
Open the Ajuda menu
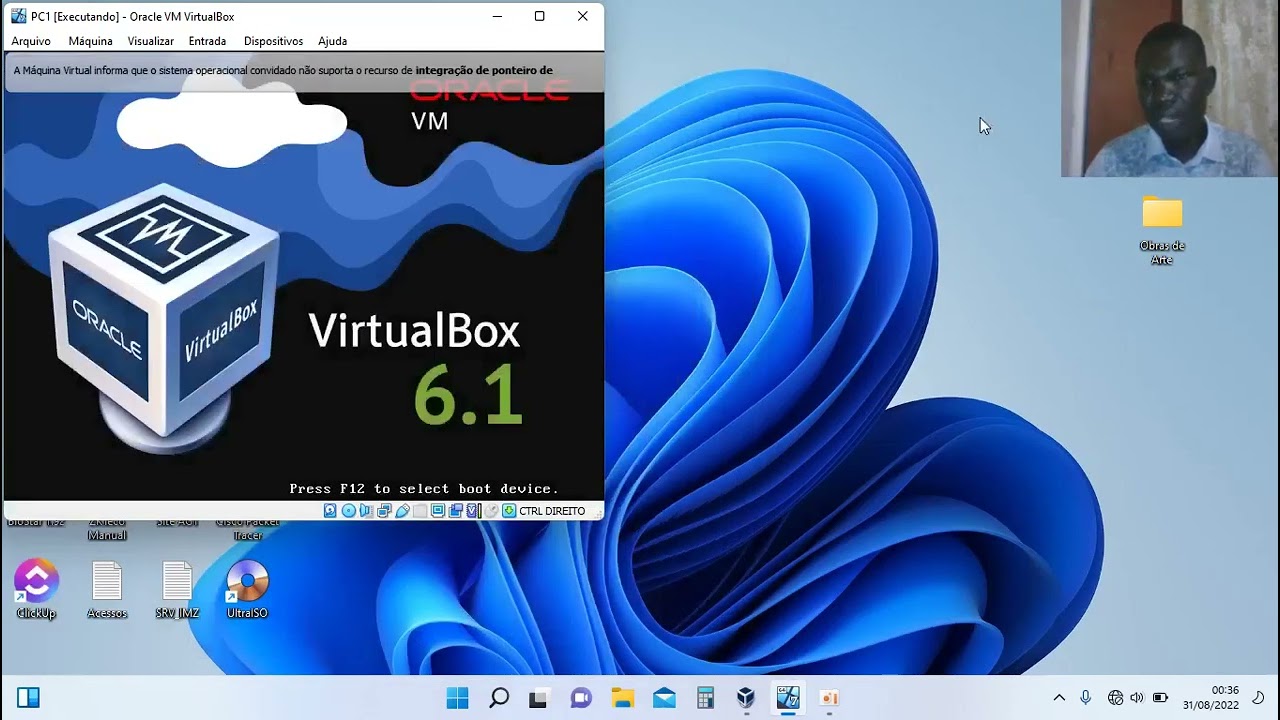[x=332, y=41]
